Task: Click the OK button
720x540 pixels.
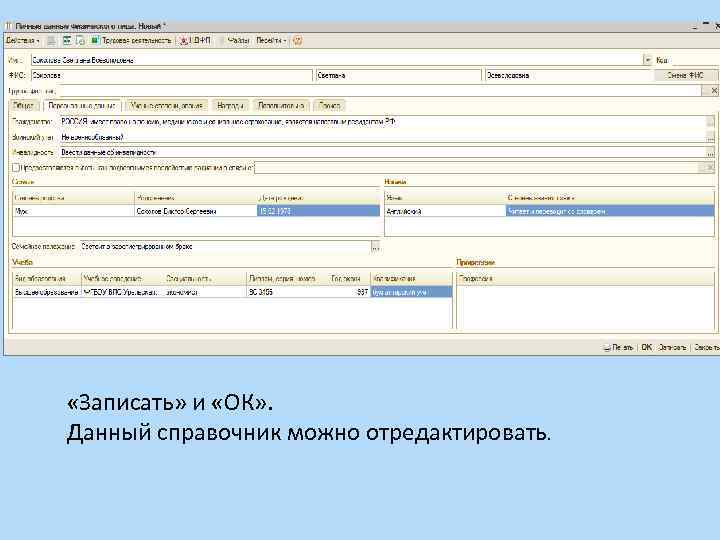Action: coord(647,348)
